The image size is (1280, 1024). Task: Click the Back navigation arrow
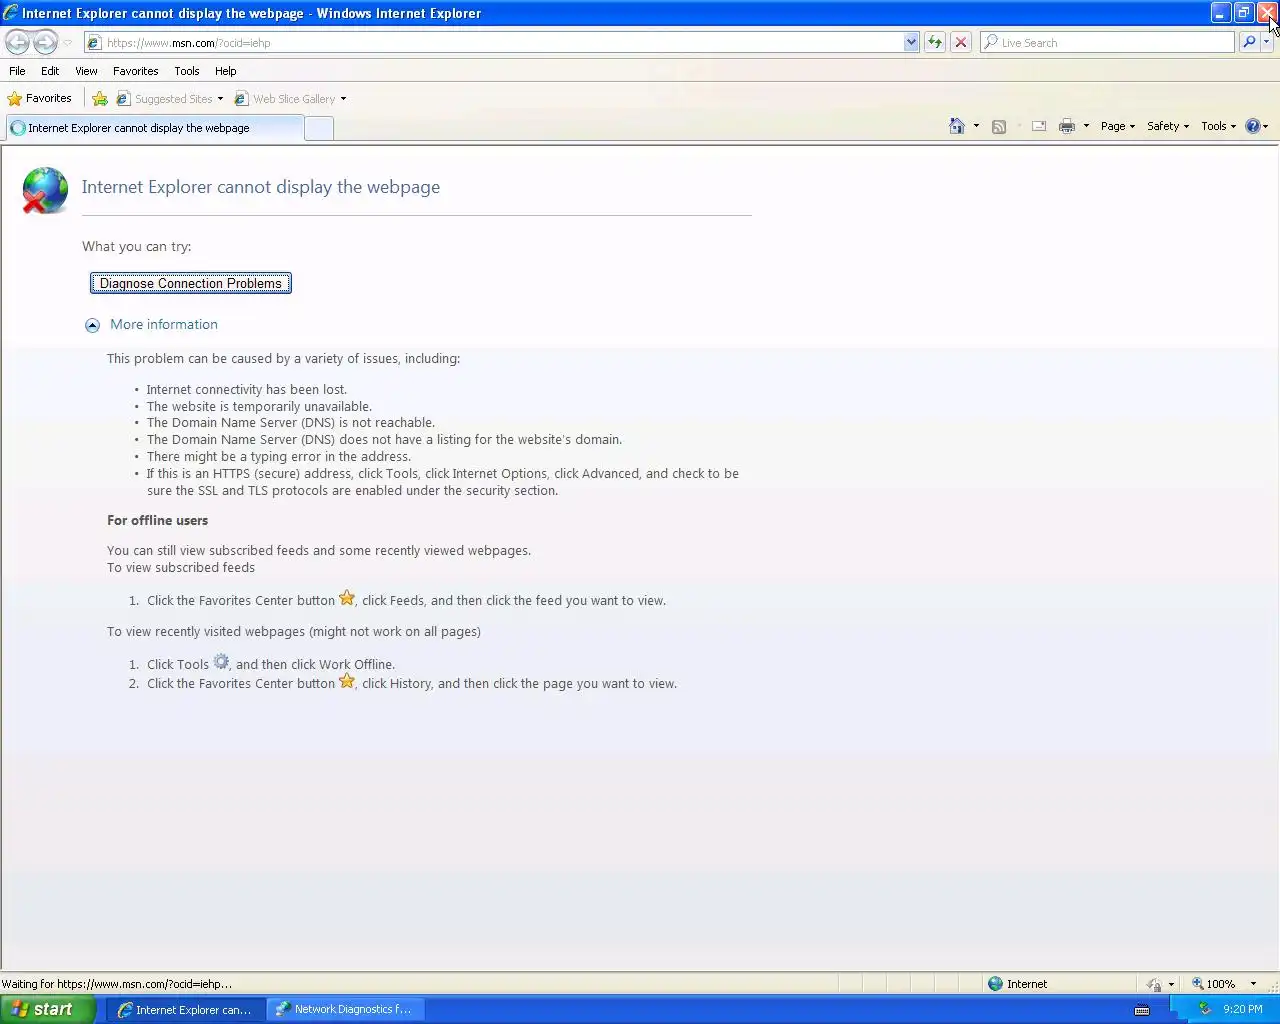(x=17, y=42)
